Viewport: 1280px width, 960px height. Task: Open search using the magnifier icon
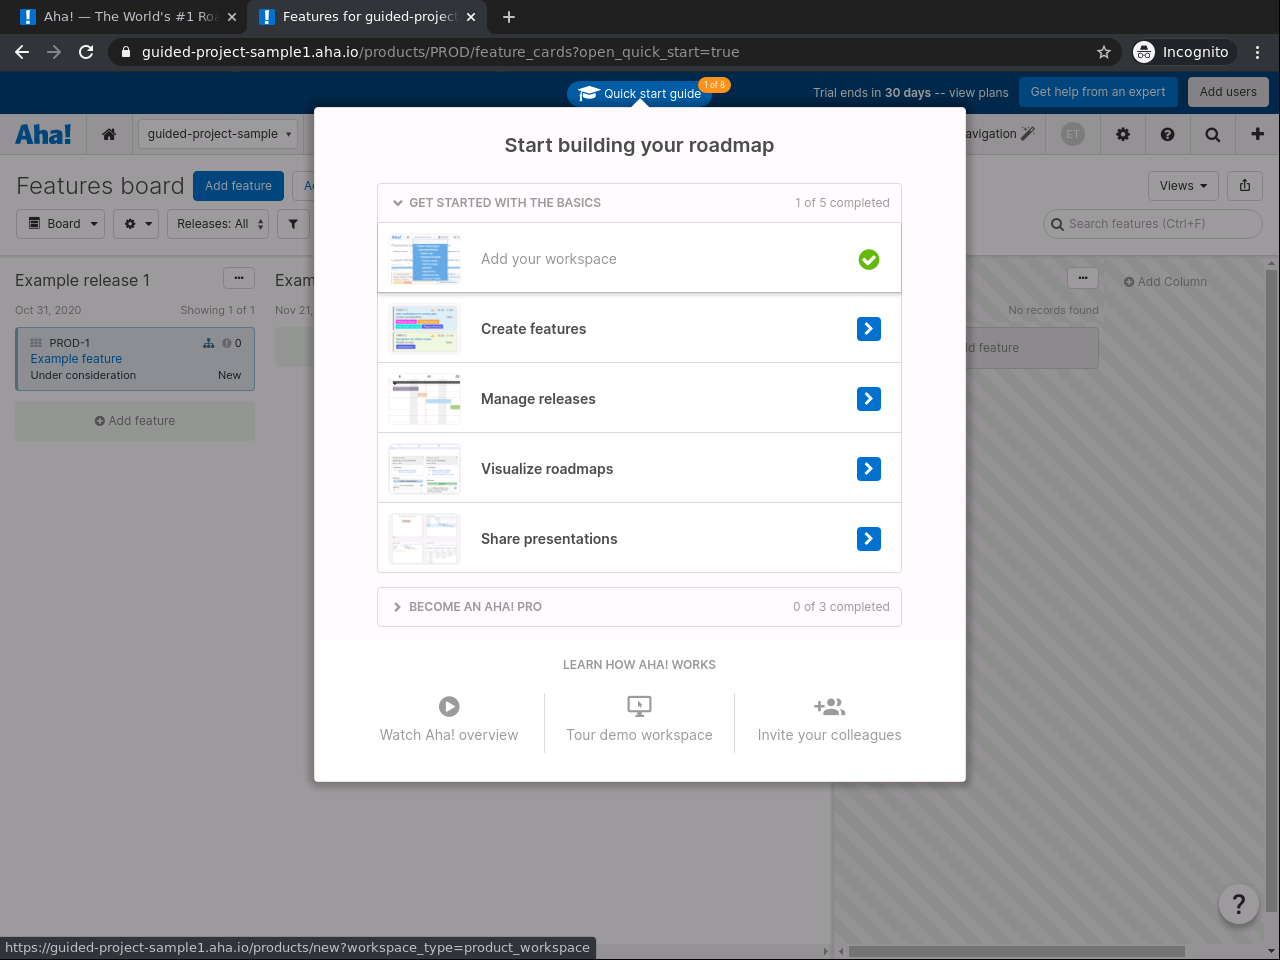point(1212,133)
